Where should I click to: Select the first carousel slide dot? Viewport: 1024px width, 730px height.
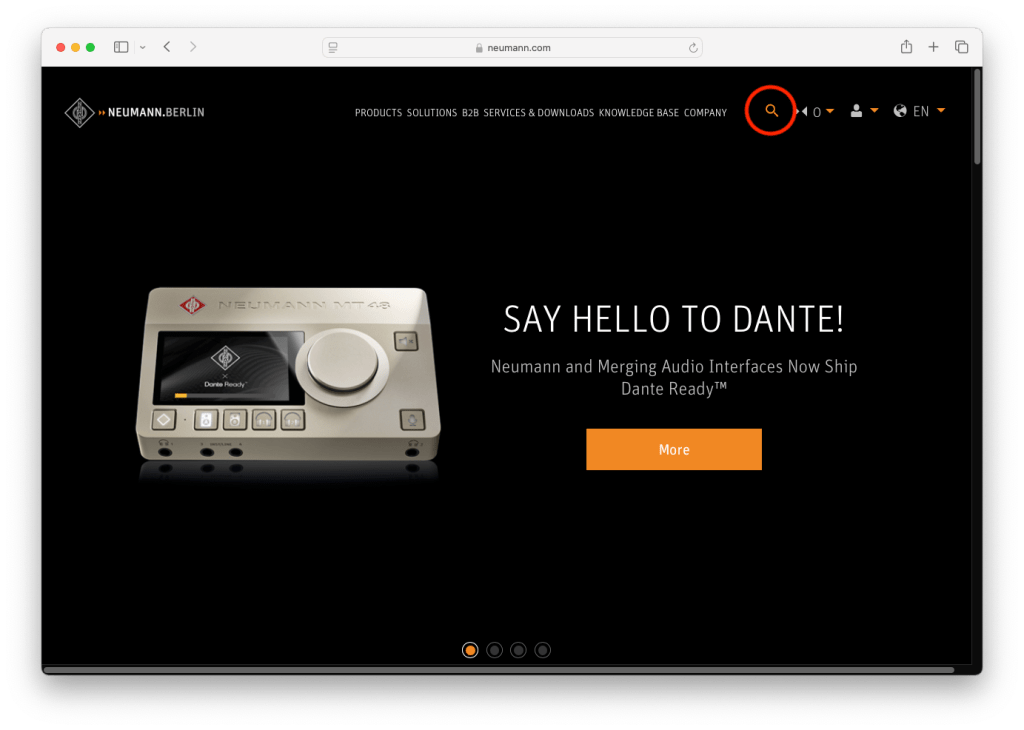coord(470,650)
